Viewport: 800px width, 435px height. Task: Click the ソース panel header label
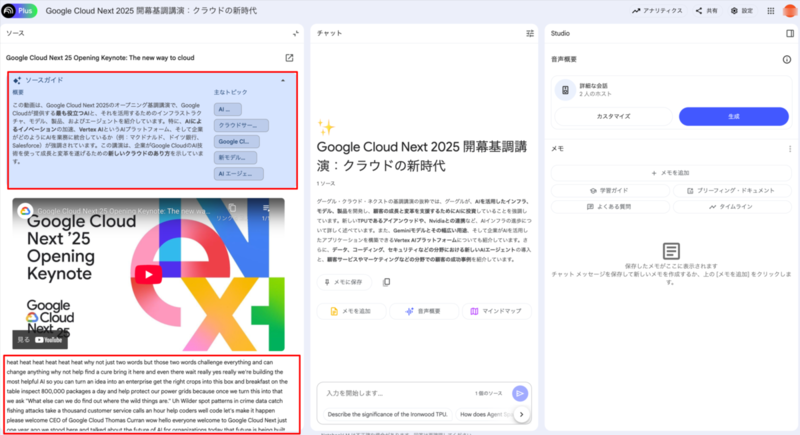click(x=15, y=33)
